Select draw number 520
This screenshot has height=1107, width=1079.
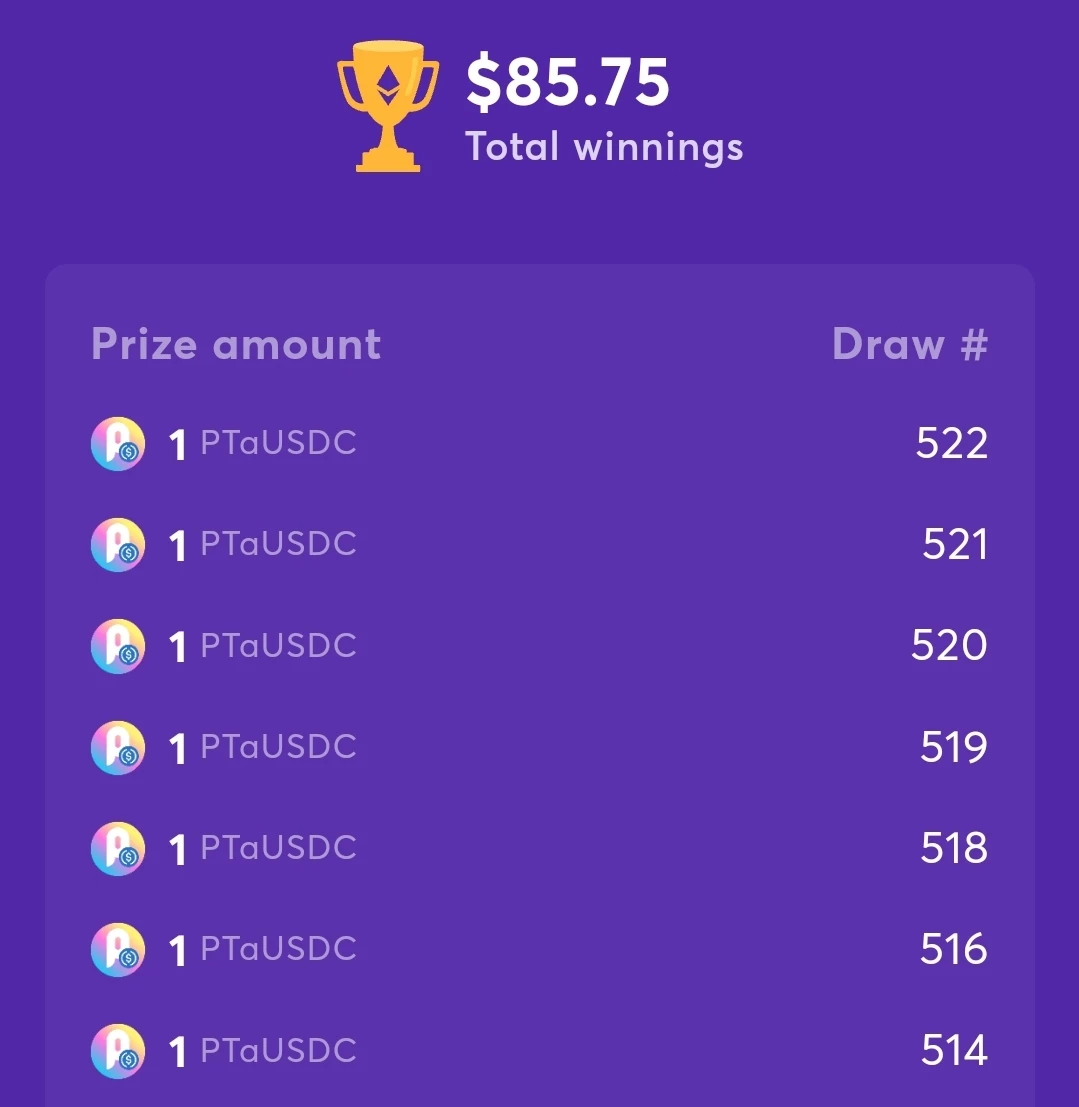pos(949,645)
